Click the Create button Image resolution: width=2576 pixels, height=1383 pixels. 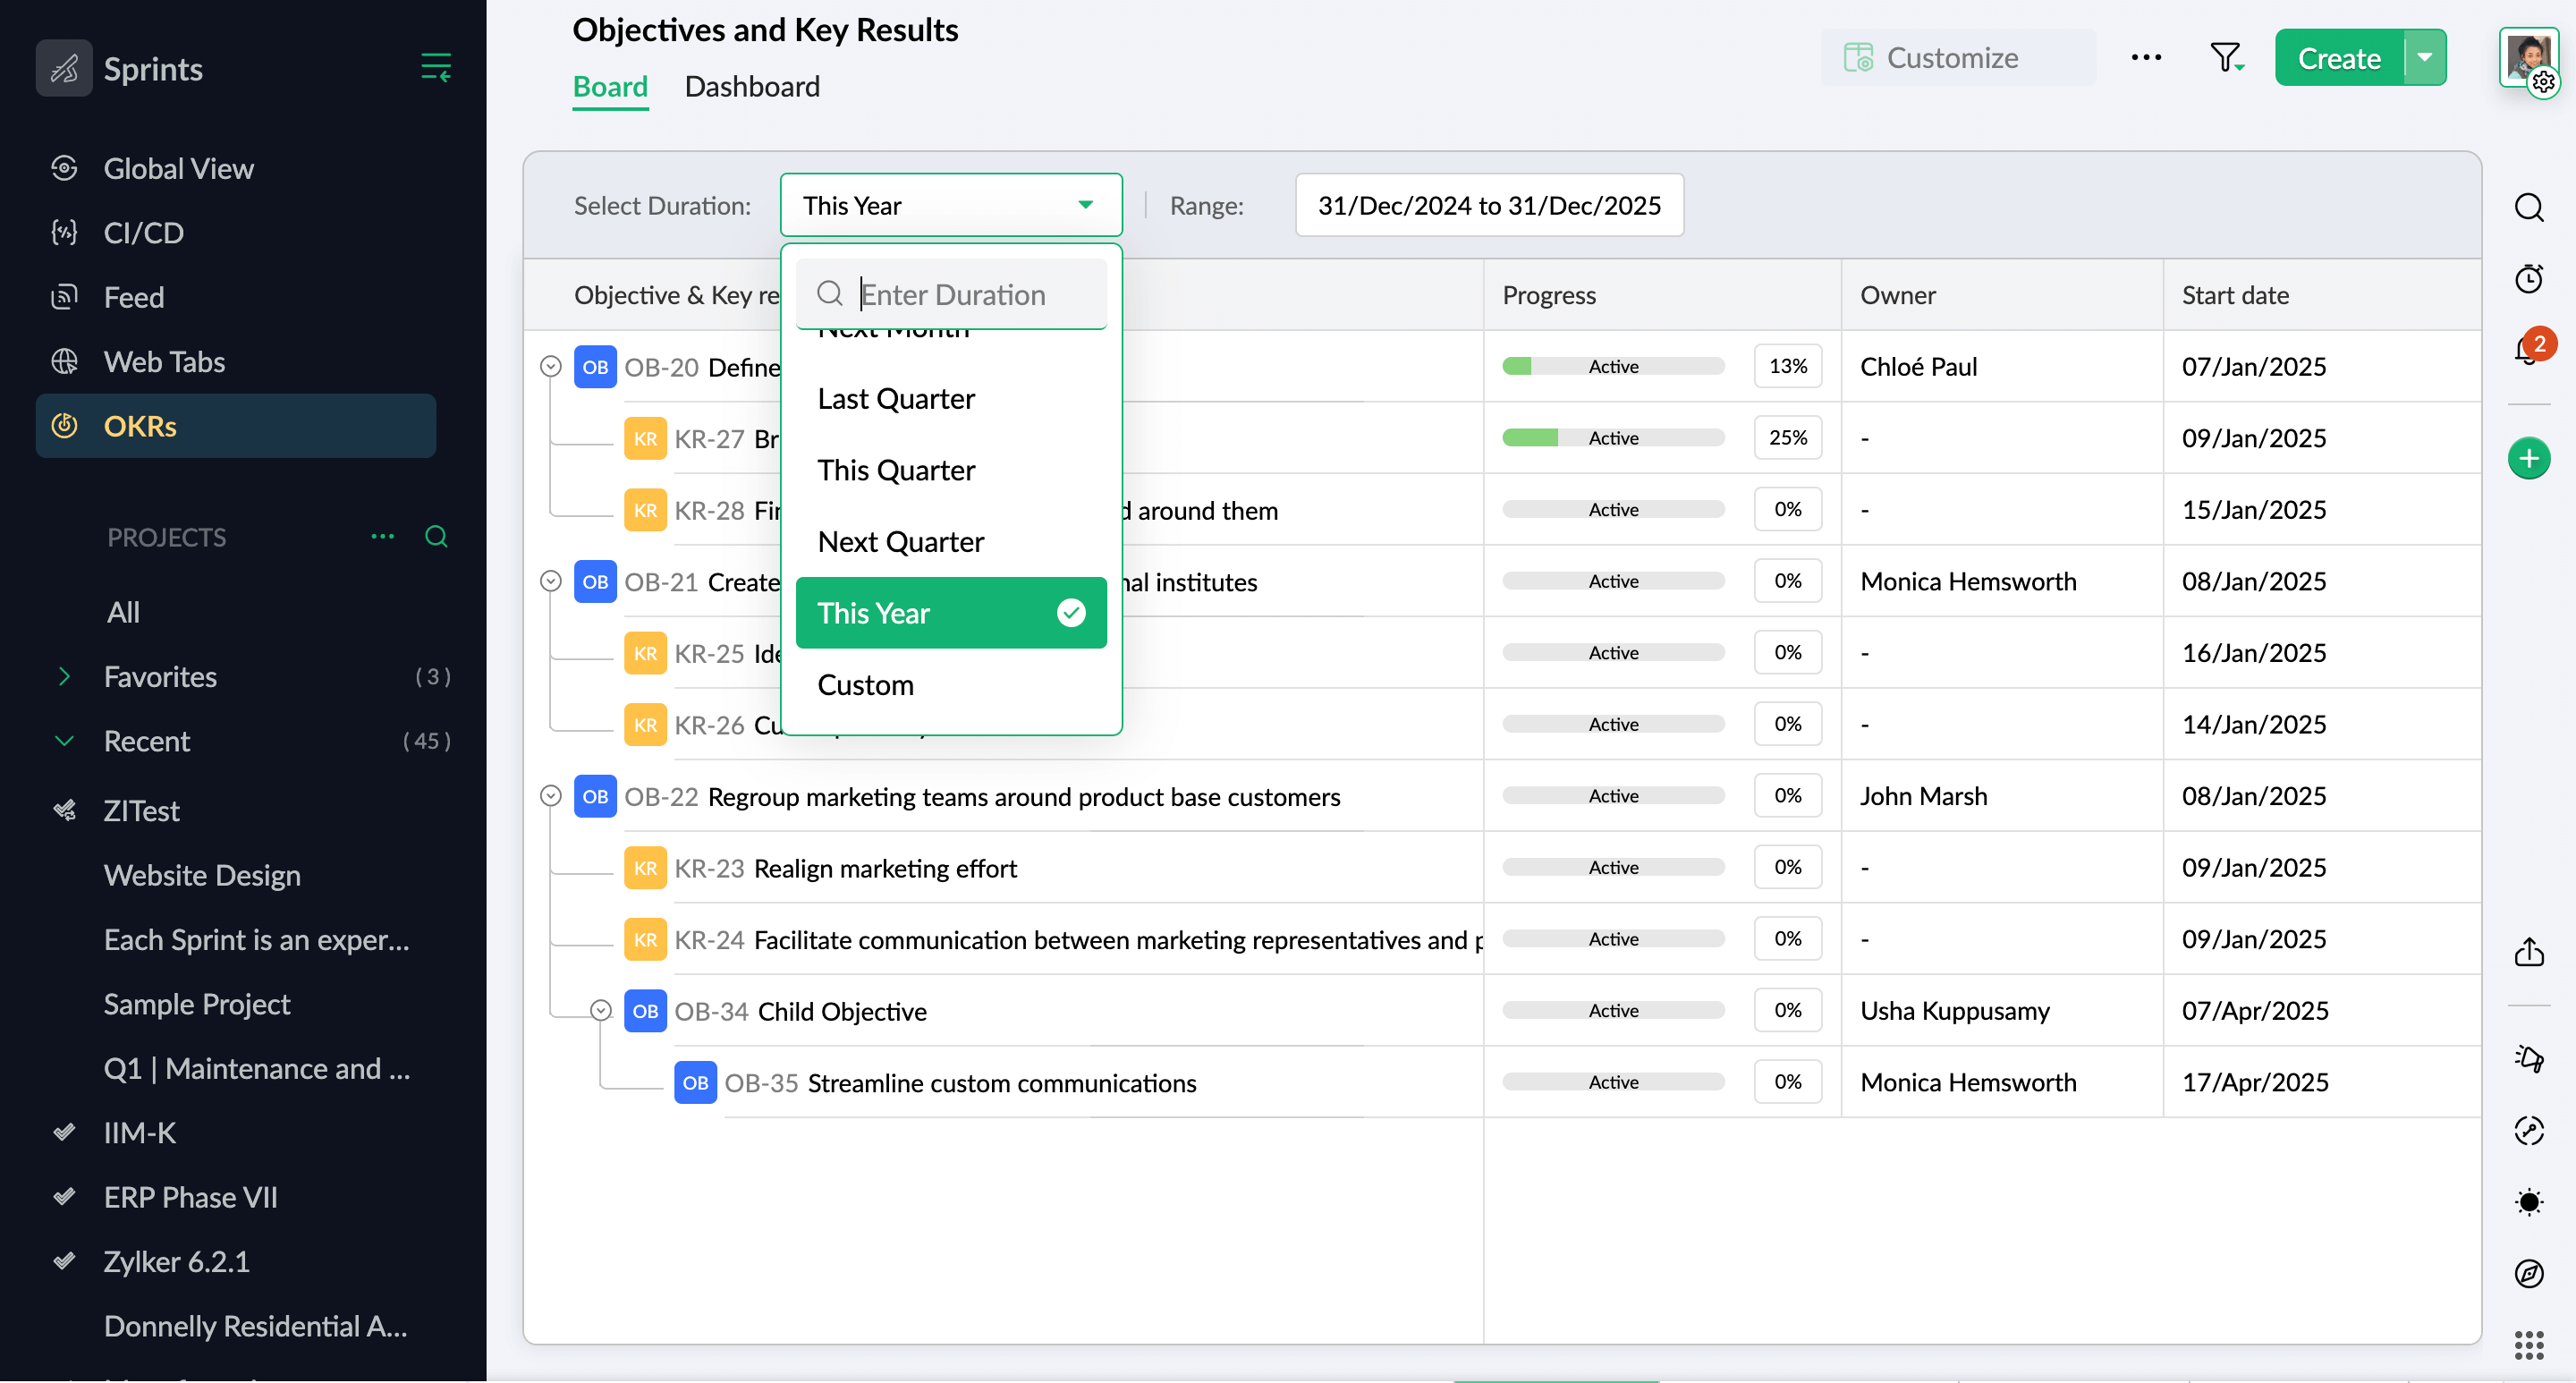(2338, 57)
